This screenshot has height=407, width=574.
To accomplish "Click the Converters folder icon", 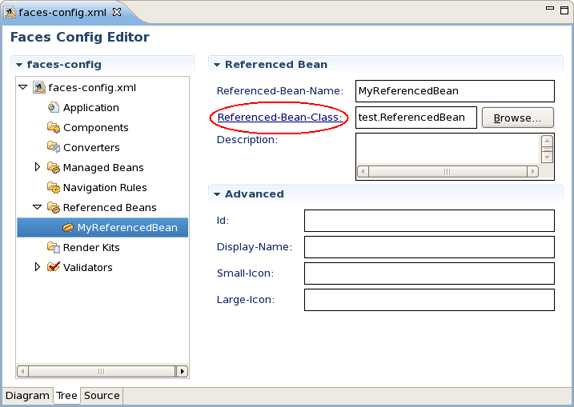I will (x=53, y=147).
